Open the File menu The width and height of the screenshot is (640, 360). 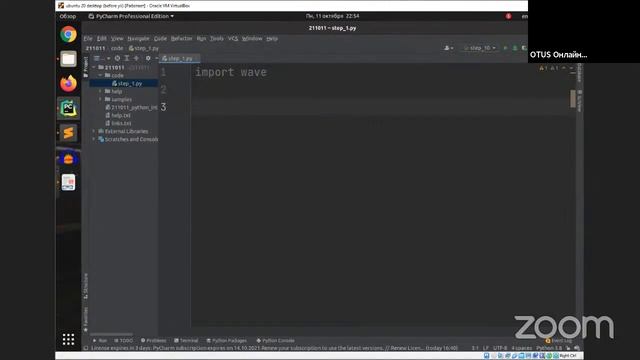pos(88,38)
